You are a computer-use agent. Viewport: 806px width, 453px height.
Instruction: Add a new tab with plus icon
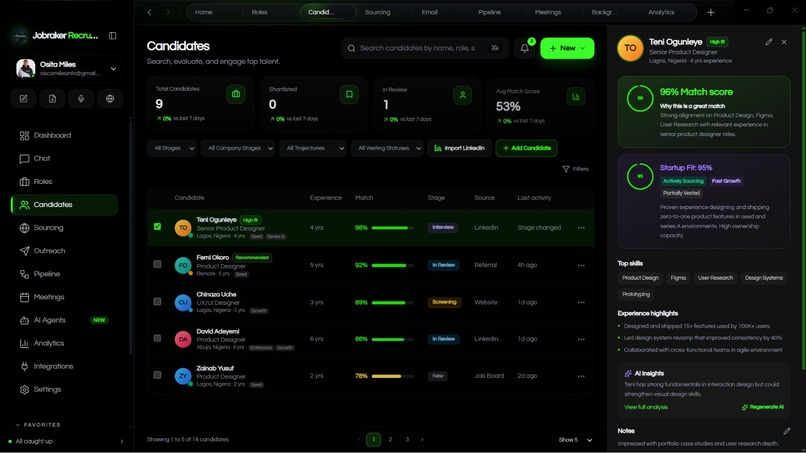(710, 12)
